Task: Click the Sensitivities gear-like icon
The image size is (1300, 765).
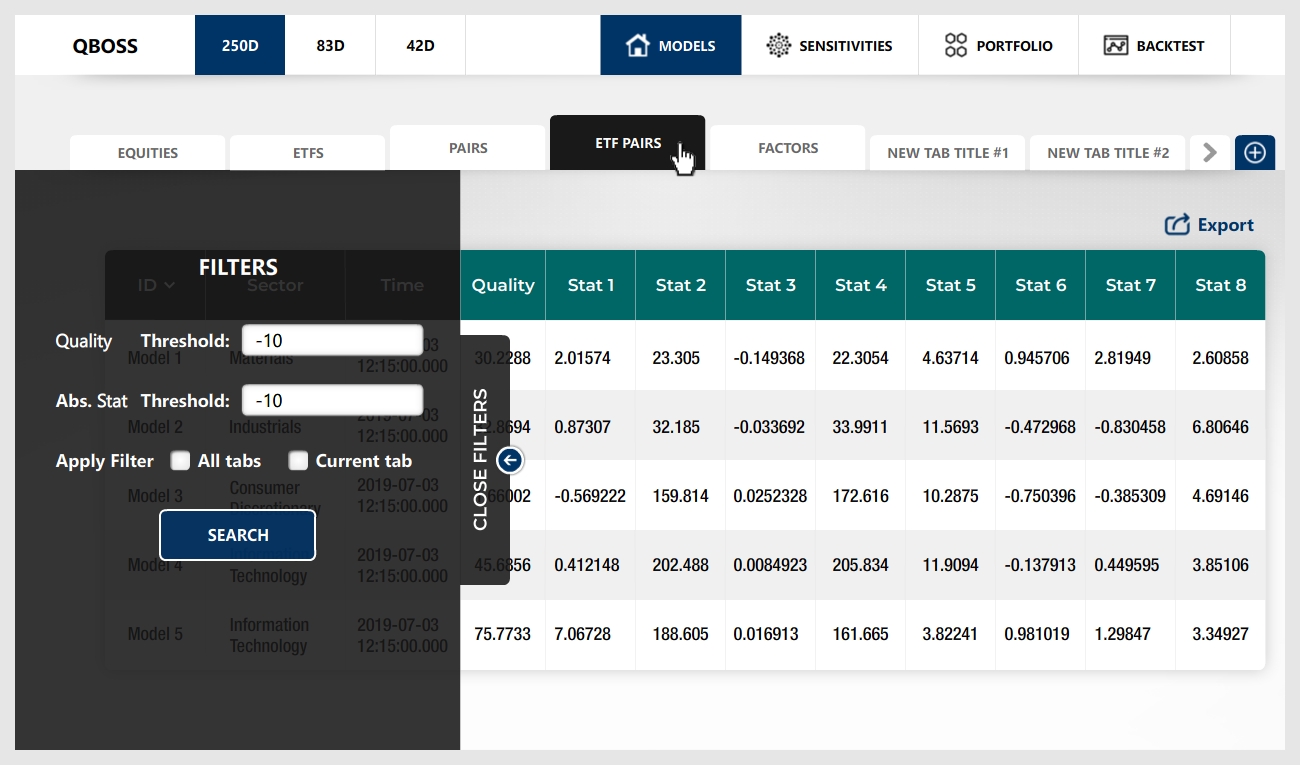Action: click(778, 45)
